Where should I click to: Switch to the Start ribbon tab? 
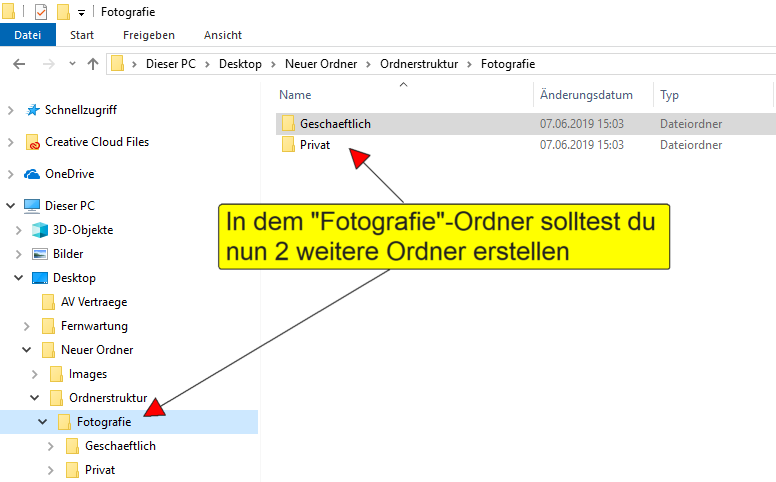(82, 35)
